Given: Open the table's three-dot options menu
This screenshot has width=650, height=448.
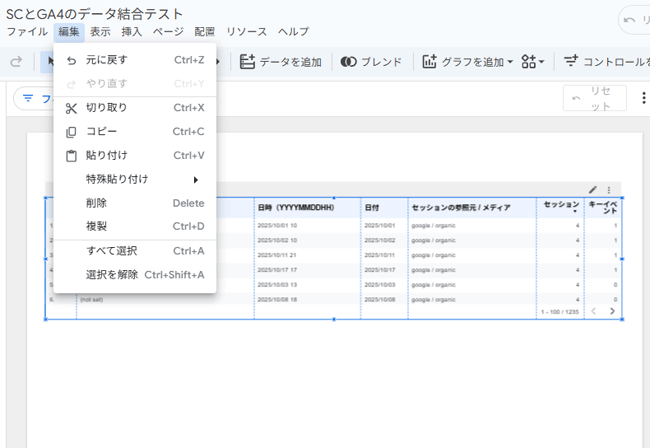Looking at the screenshot, I should point(609,190).
